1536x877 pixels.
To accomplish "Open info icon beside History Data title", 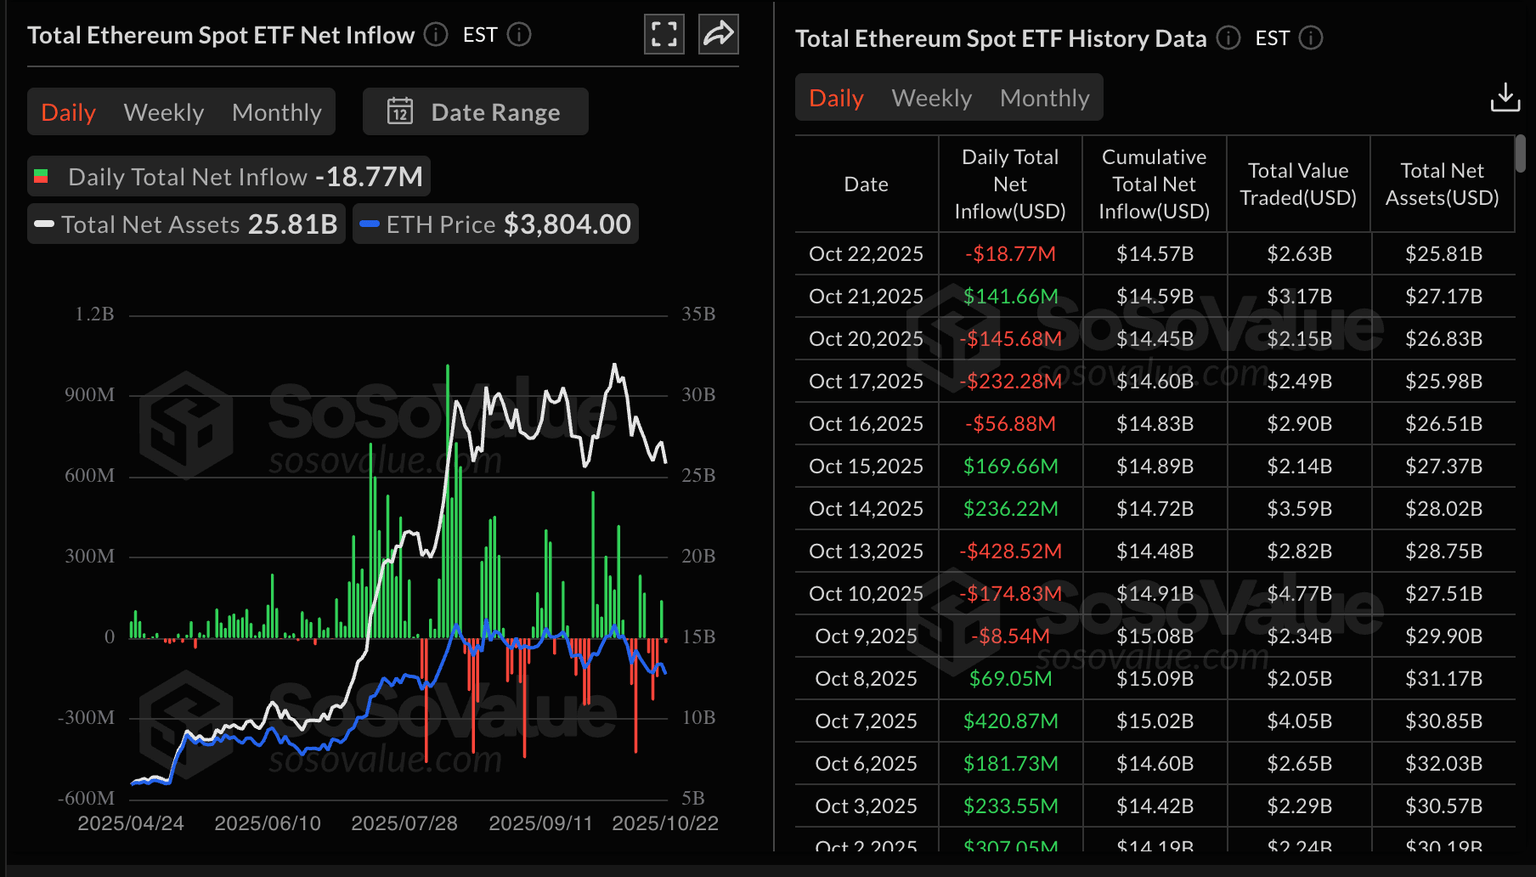I will pyautogui.click(x=1228, y=38).
